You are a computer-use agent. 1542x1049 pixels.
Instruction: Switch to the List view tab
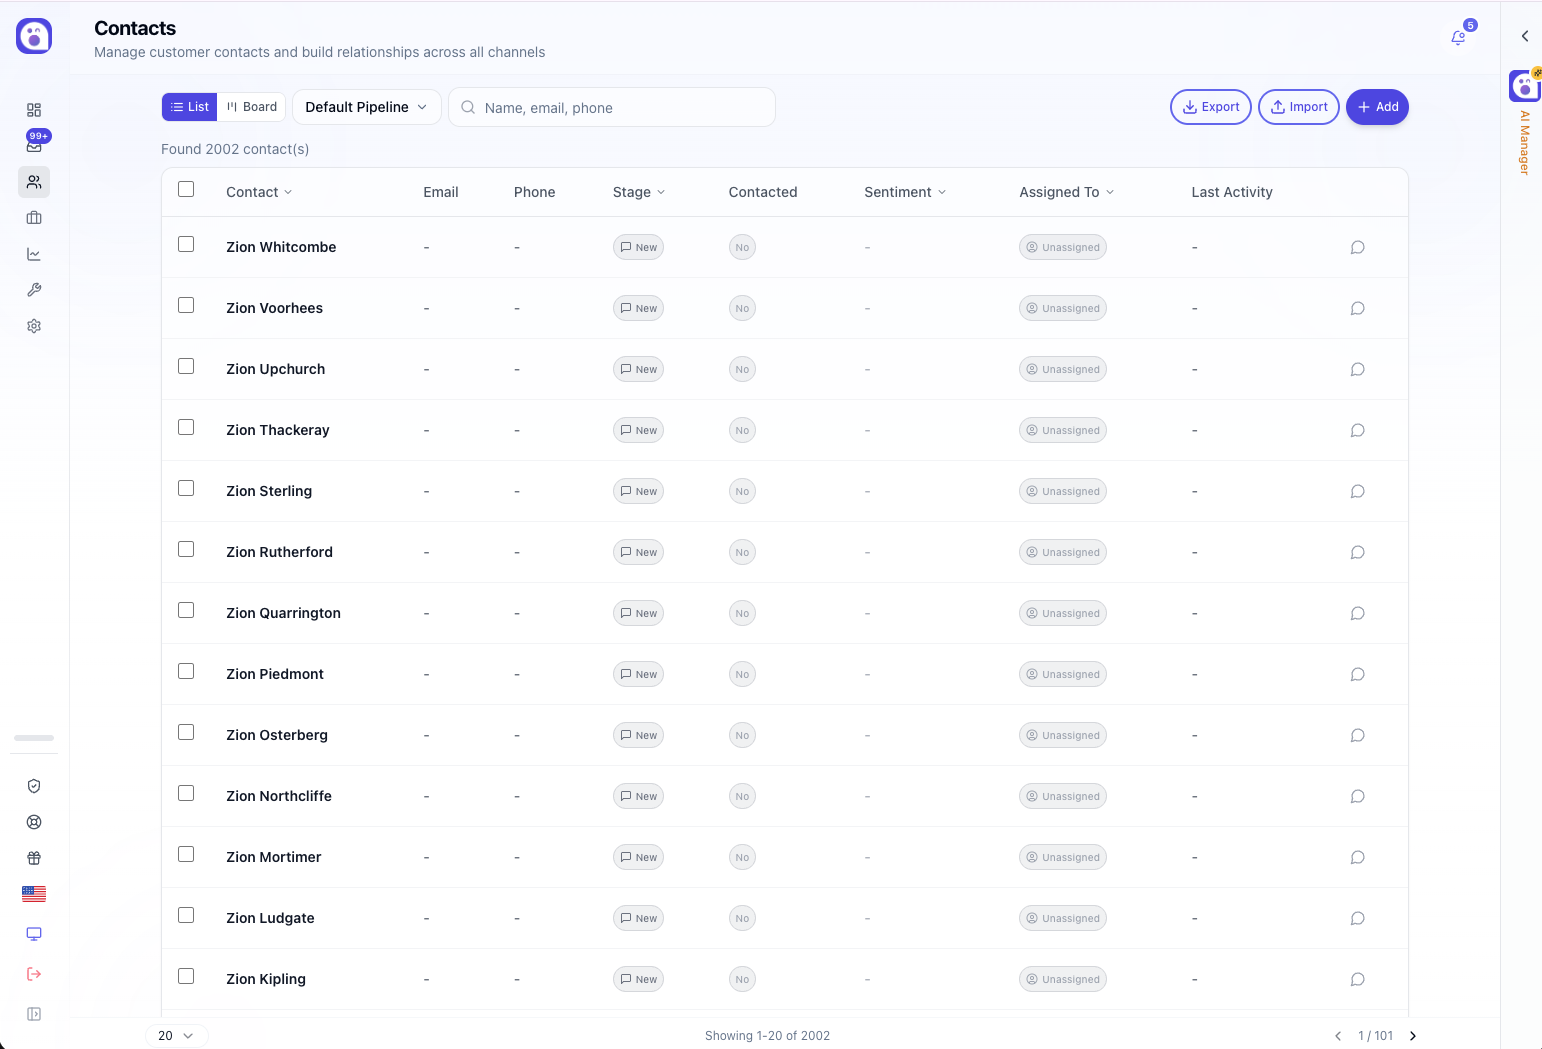190,107
